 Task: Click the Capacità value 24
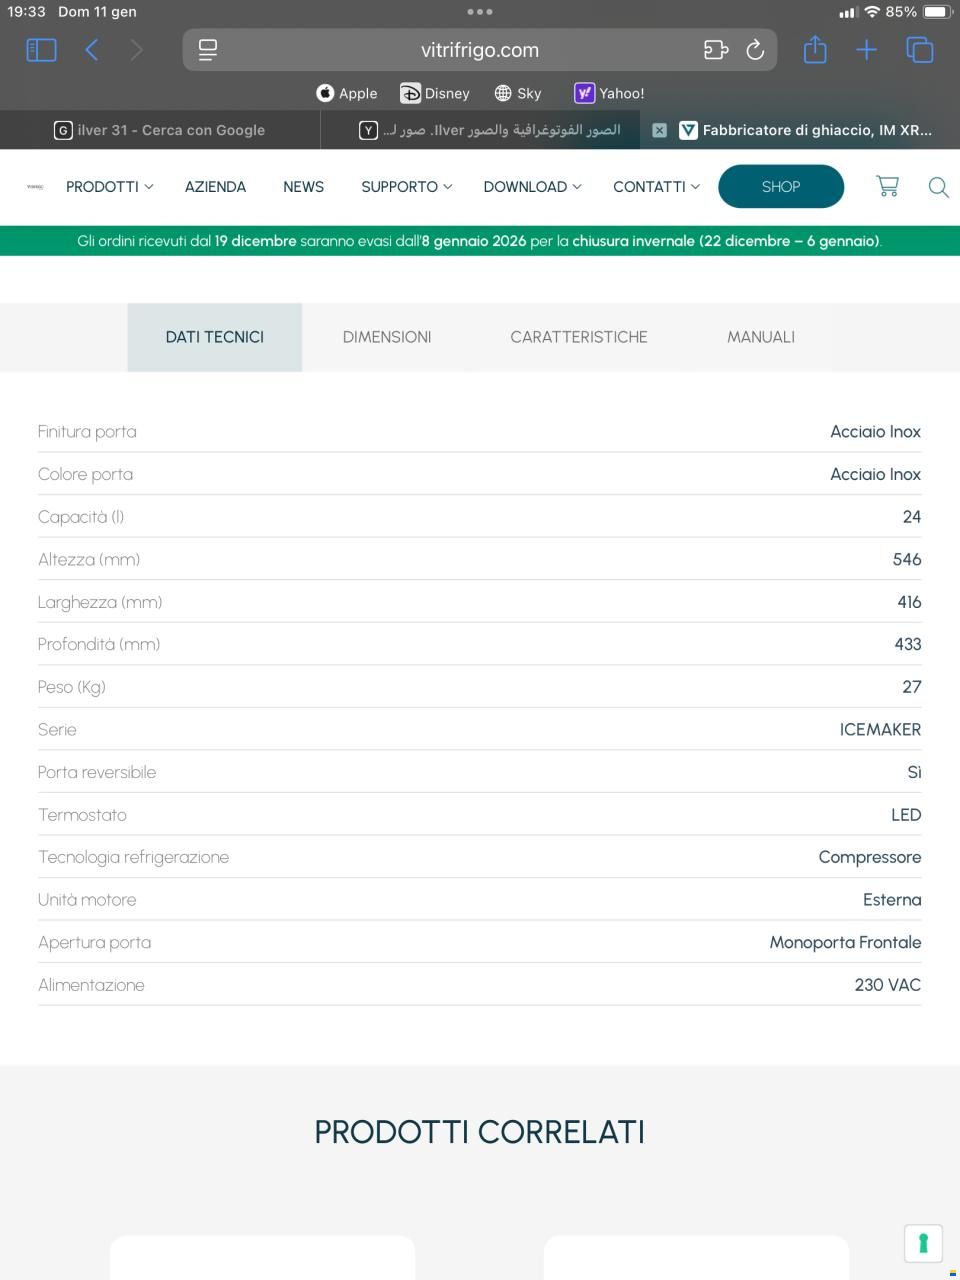point(912,517)
